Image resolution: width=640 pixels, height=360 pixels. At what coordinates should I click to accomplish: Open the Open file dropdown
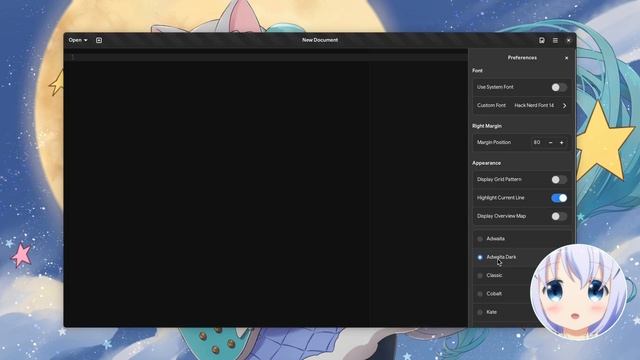pos(78,40)
